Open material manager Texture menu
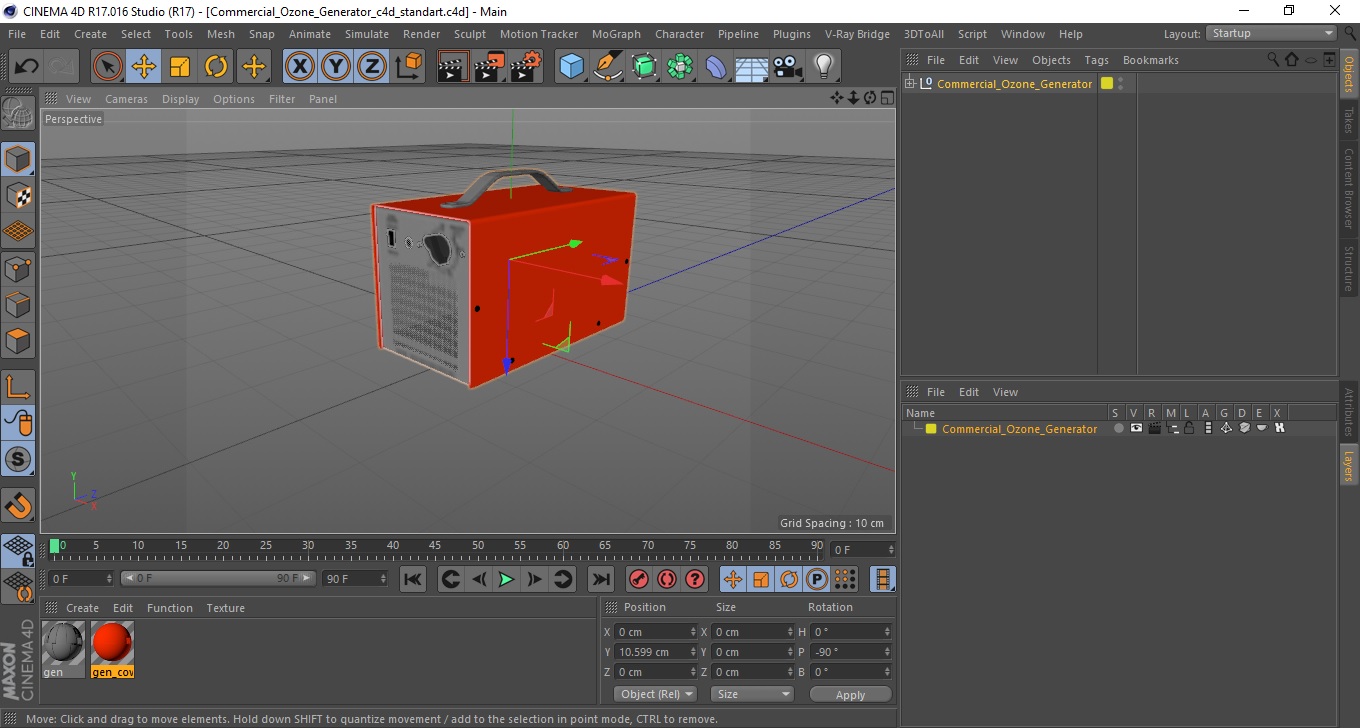Image resolution: width=1360 pixels, height=728 pixels. point(225,608)
